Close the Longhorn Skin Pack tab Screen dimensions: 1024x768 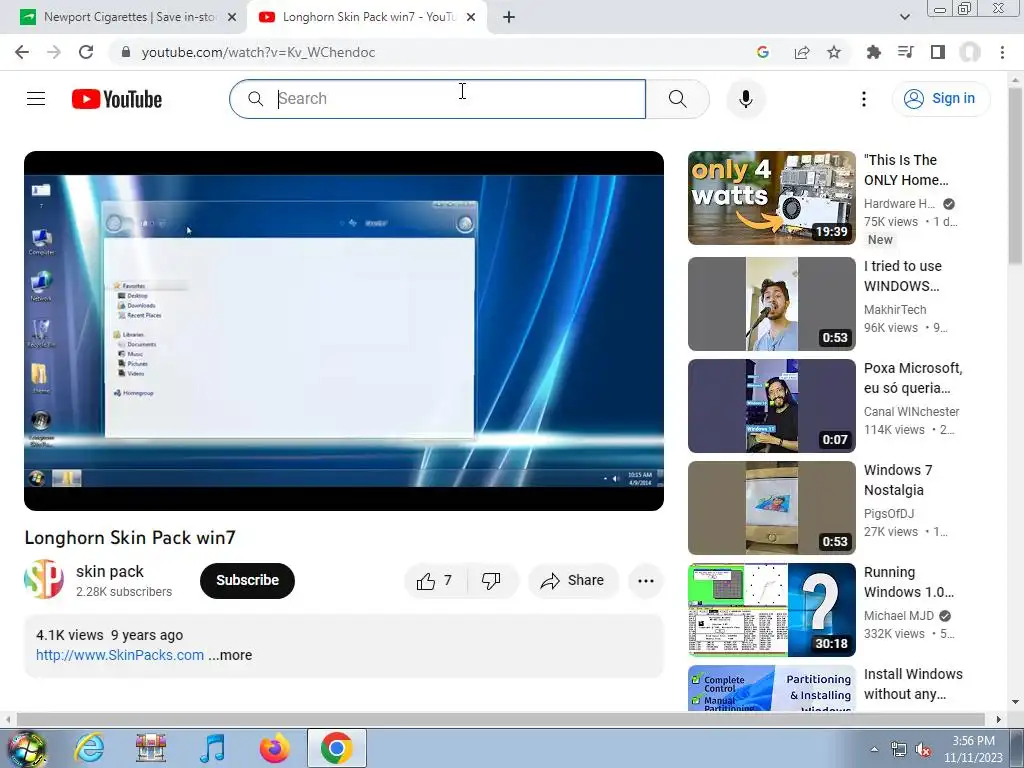(471, 17)
